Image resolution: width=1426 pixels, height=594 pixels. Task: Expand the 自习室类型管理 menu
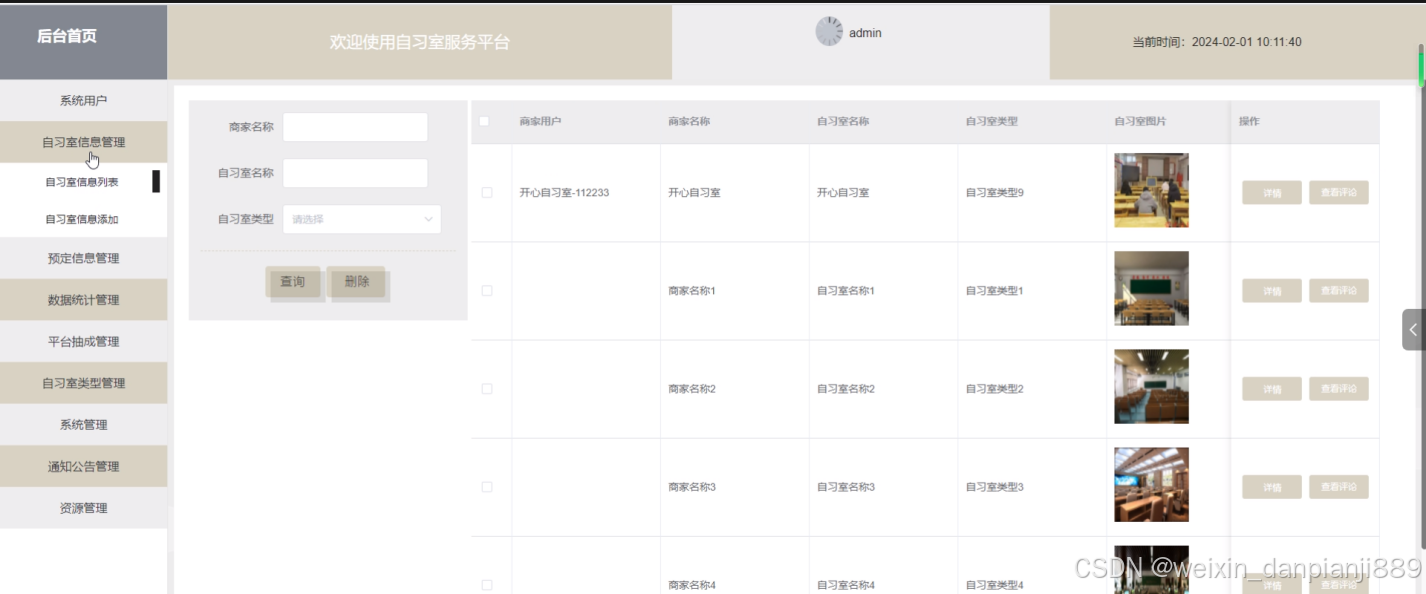click(83, 383)
